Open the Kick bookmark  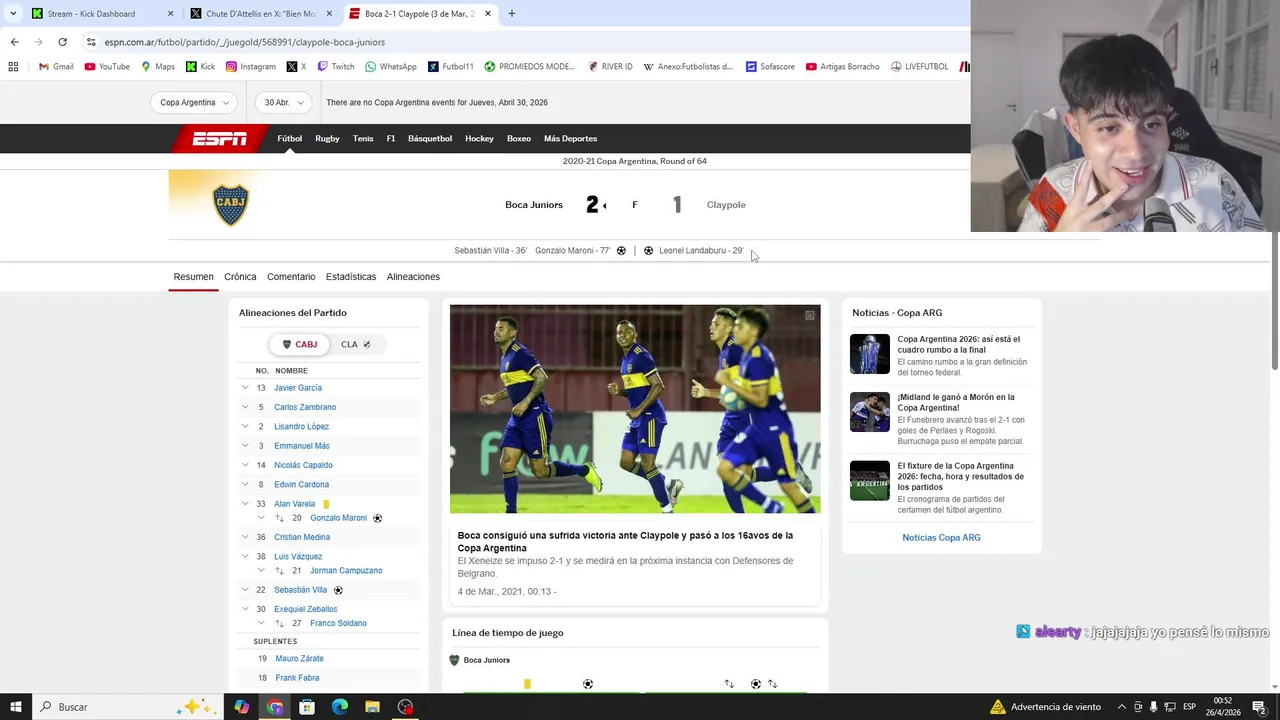pos(200,67)
